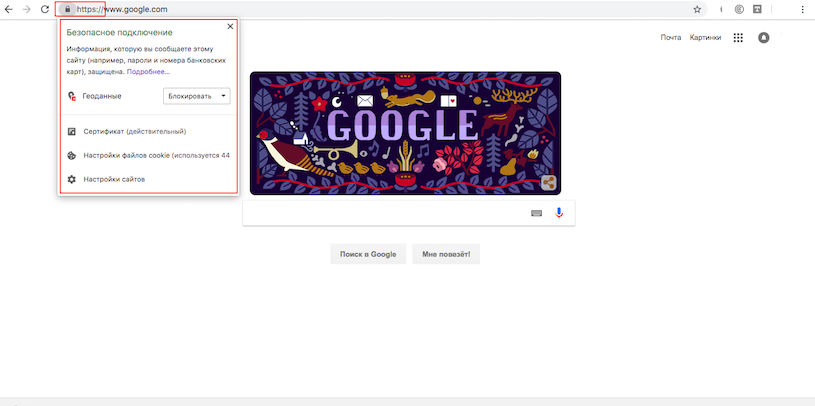Open the on-screen keyboard icon in search box
815x406 pixels.
(x=537, y=212)
